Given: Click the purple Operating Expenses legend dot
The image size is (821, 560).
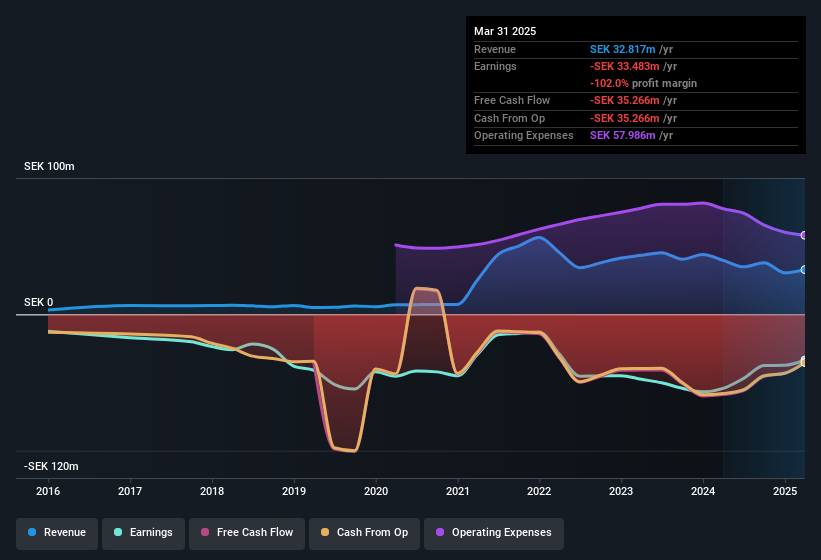Looking at the screenshot, I should coord(440,532).
